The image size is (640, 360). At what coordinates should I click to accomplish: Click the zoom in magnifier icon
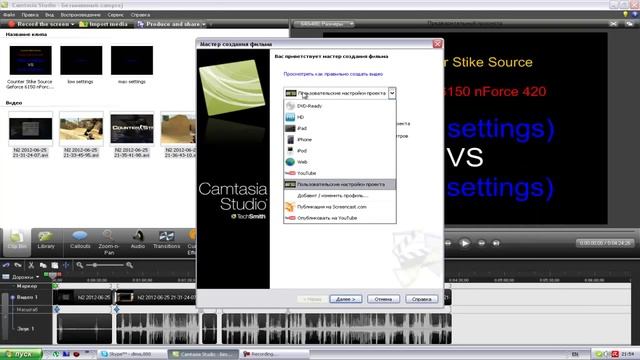(129, 265)
